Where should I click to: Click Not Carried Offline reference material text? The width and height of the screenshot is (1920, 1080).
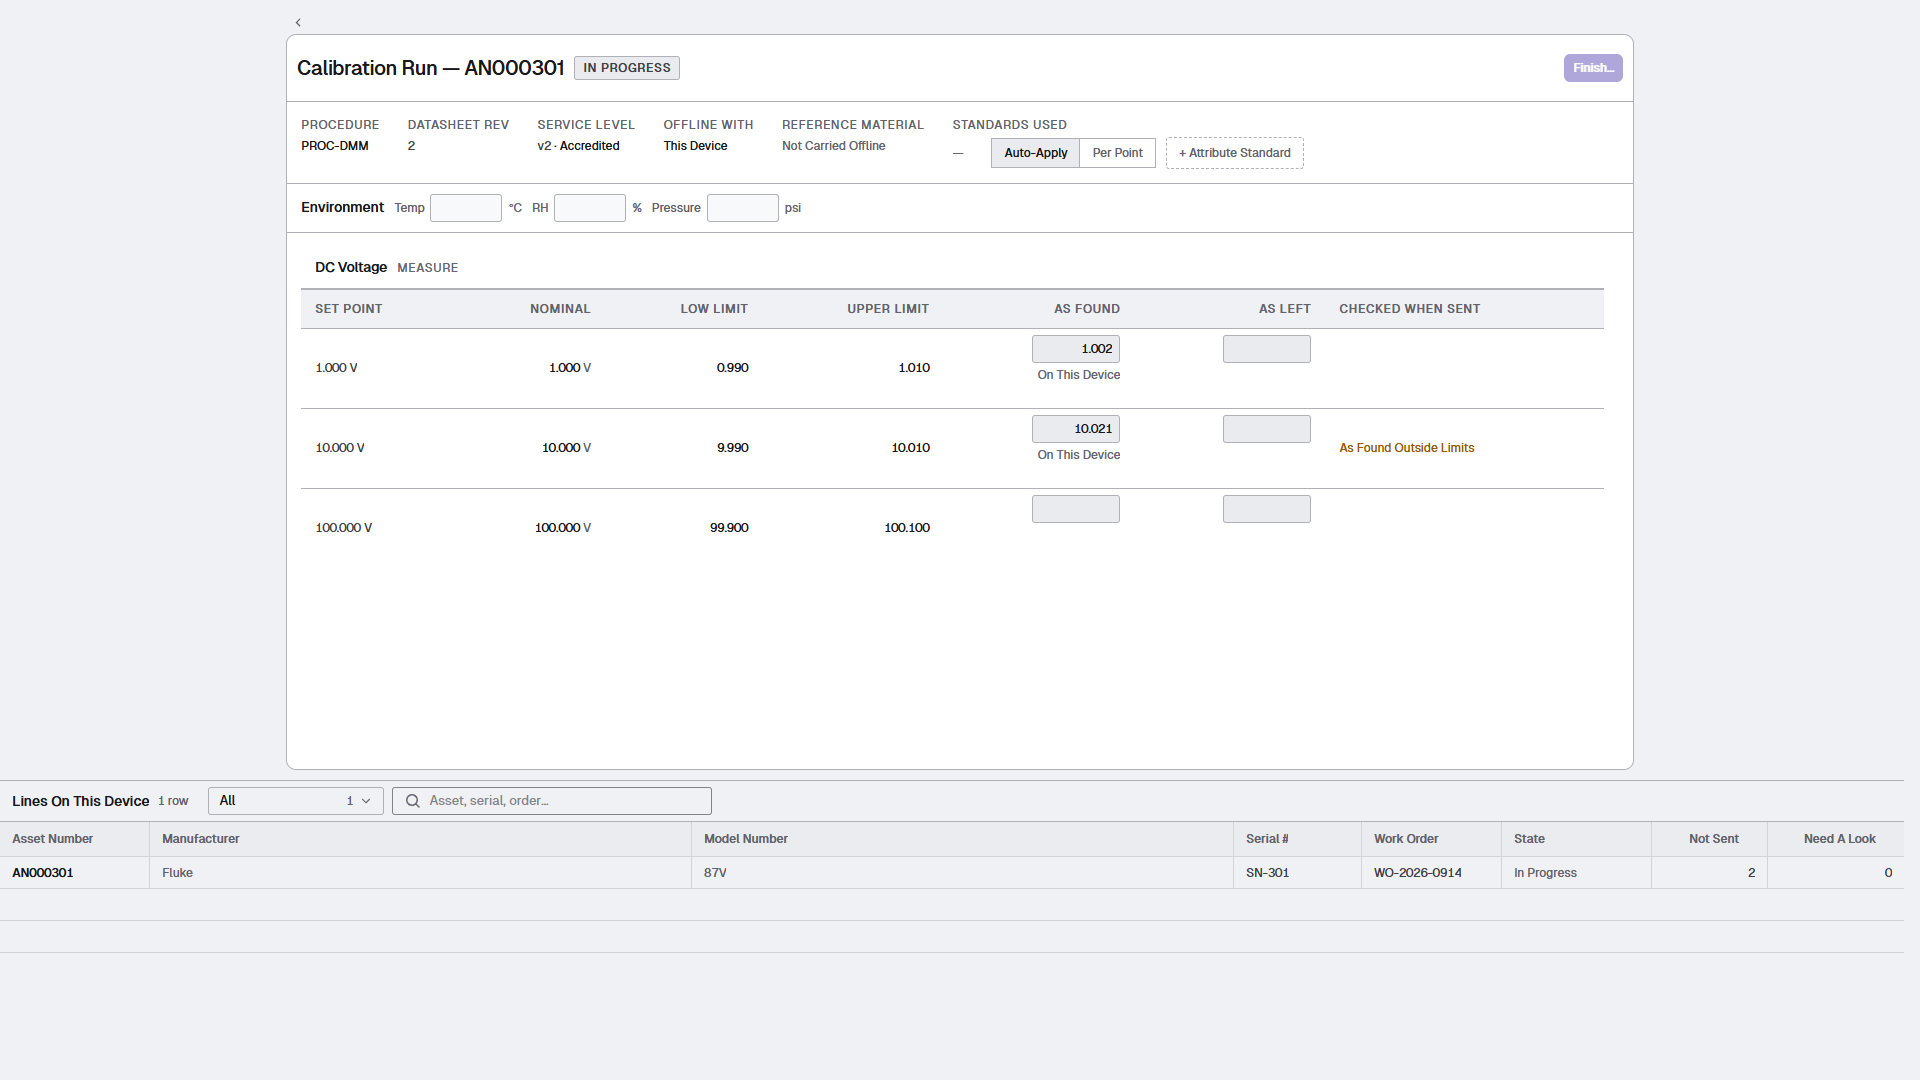click(x=834, y=146)
